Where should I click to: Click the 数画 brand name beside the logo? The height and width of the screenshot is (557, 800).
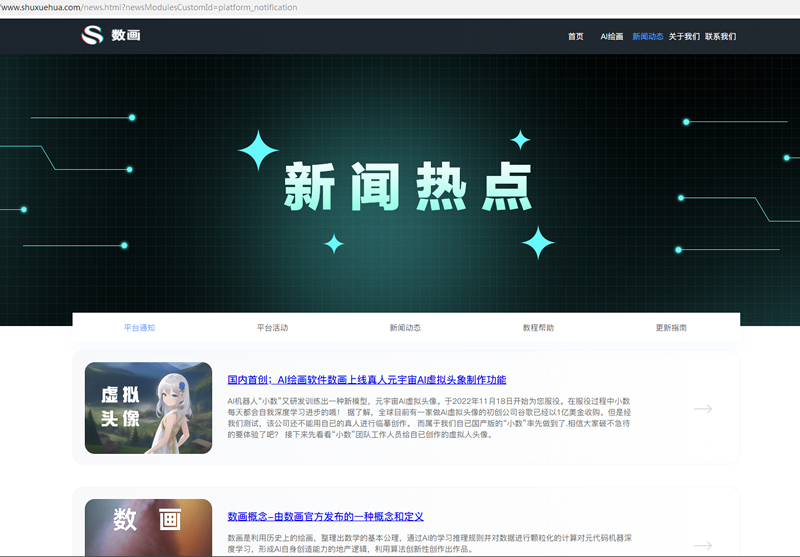(126, 36)
